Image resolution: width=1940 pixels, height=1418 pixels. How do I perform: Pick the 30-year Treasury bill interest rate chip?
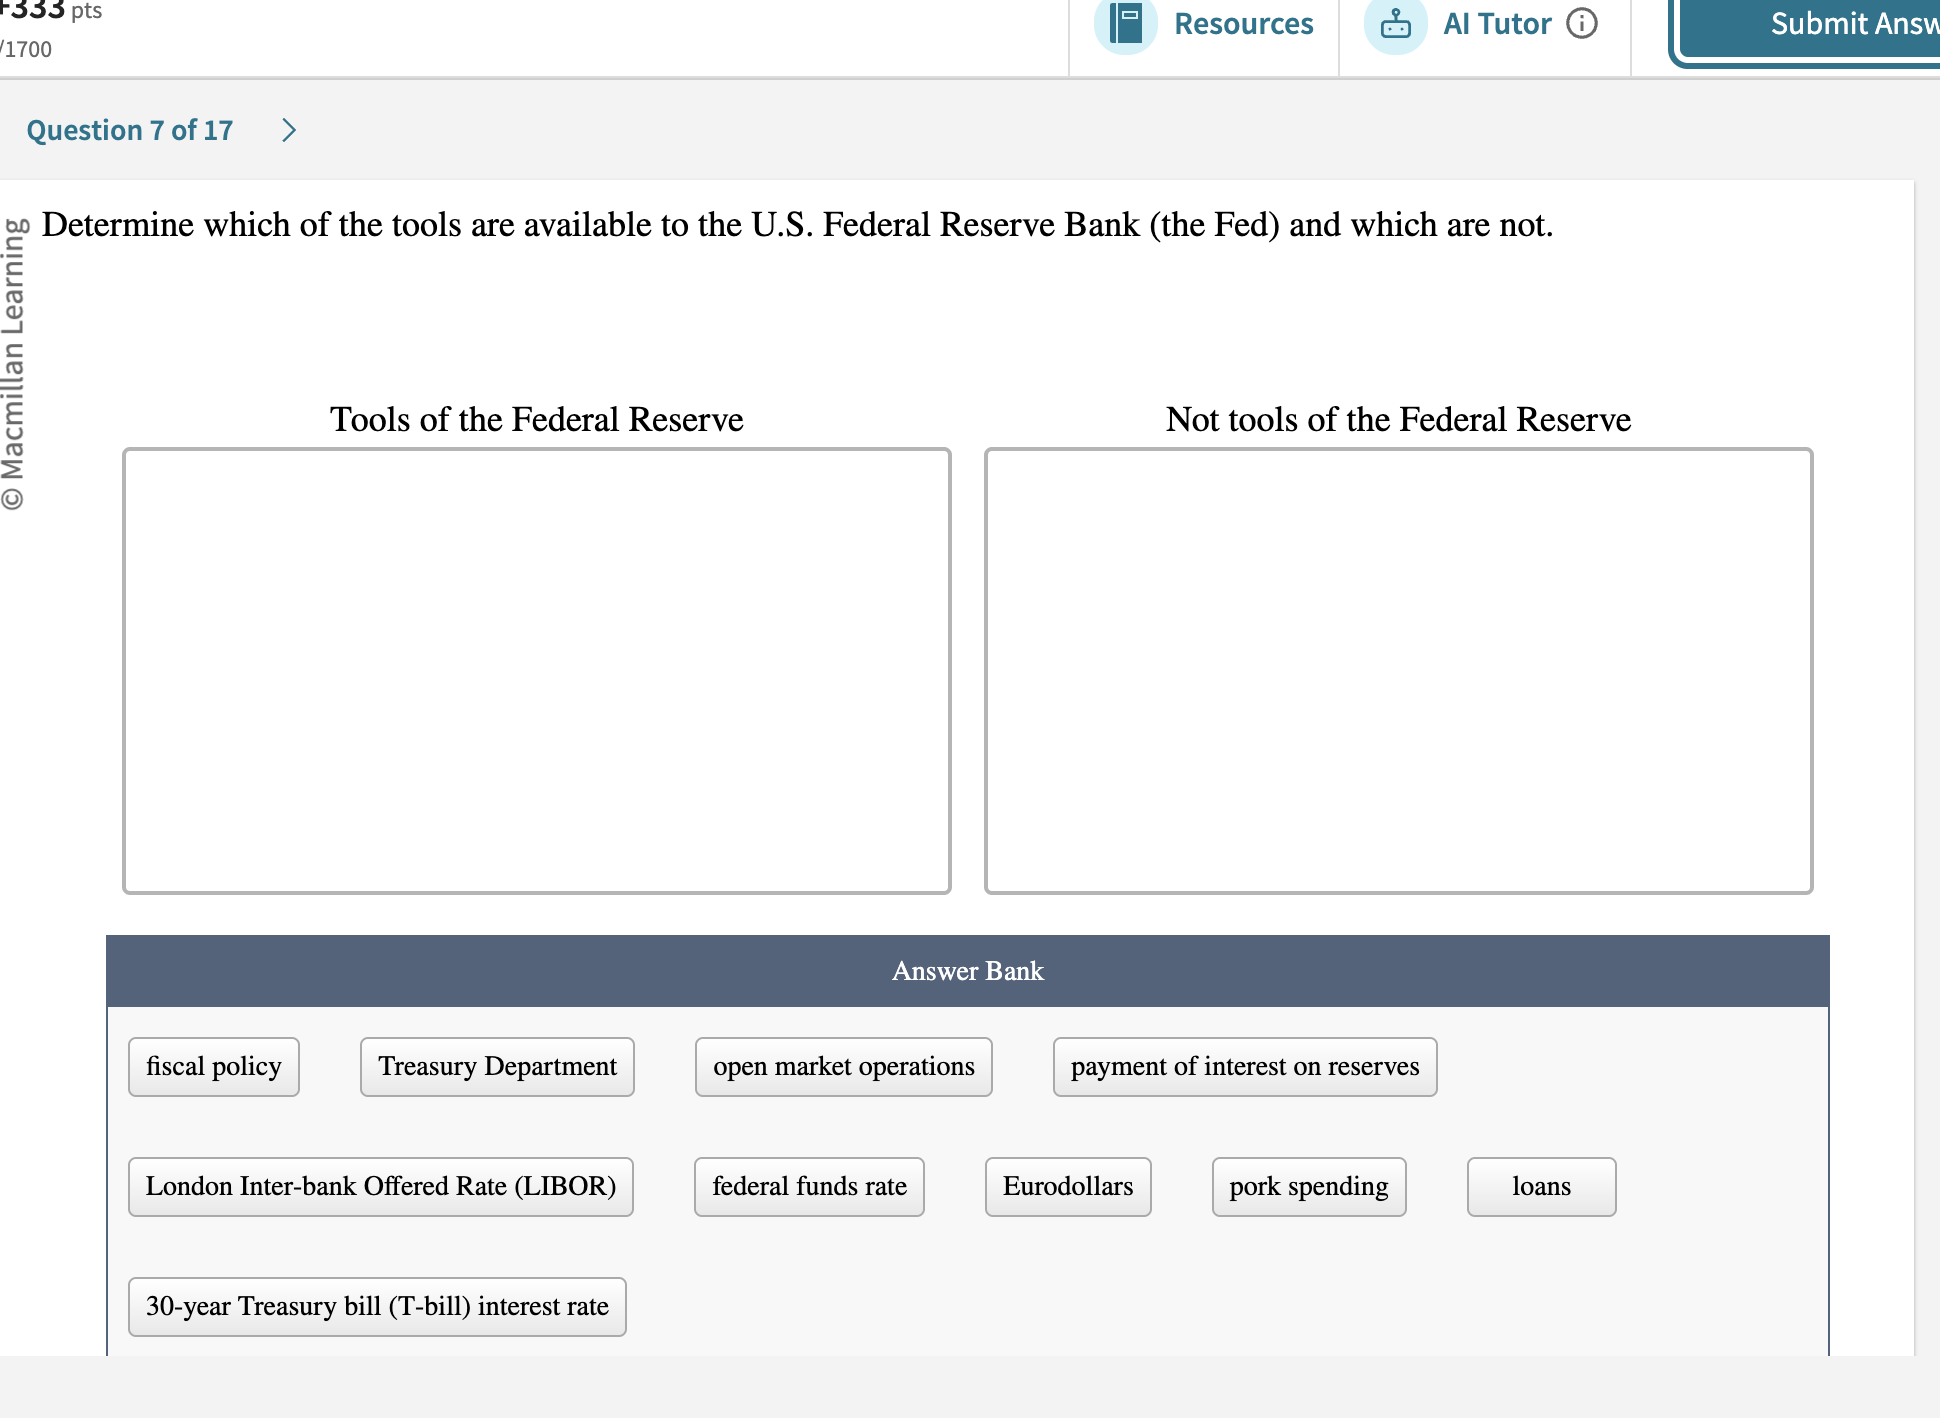[377, 1307]
